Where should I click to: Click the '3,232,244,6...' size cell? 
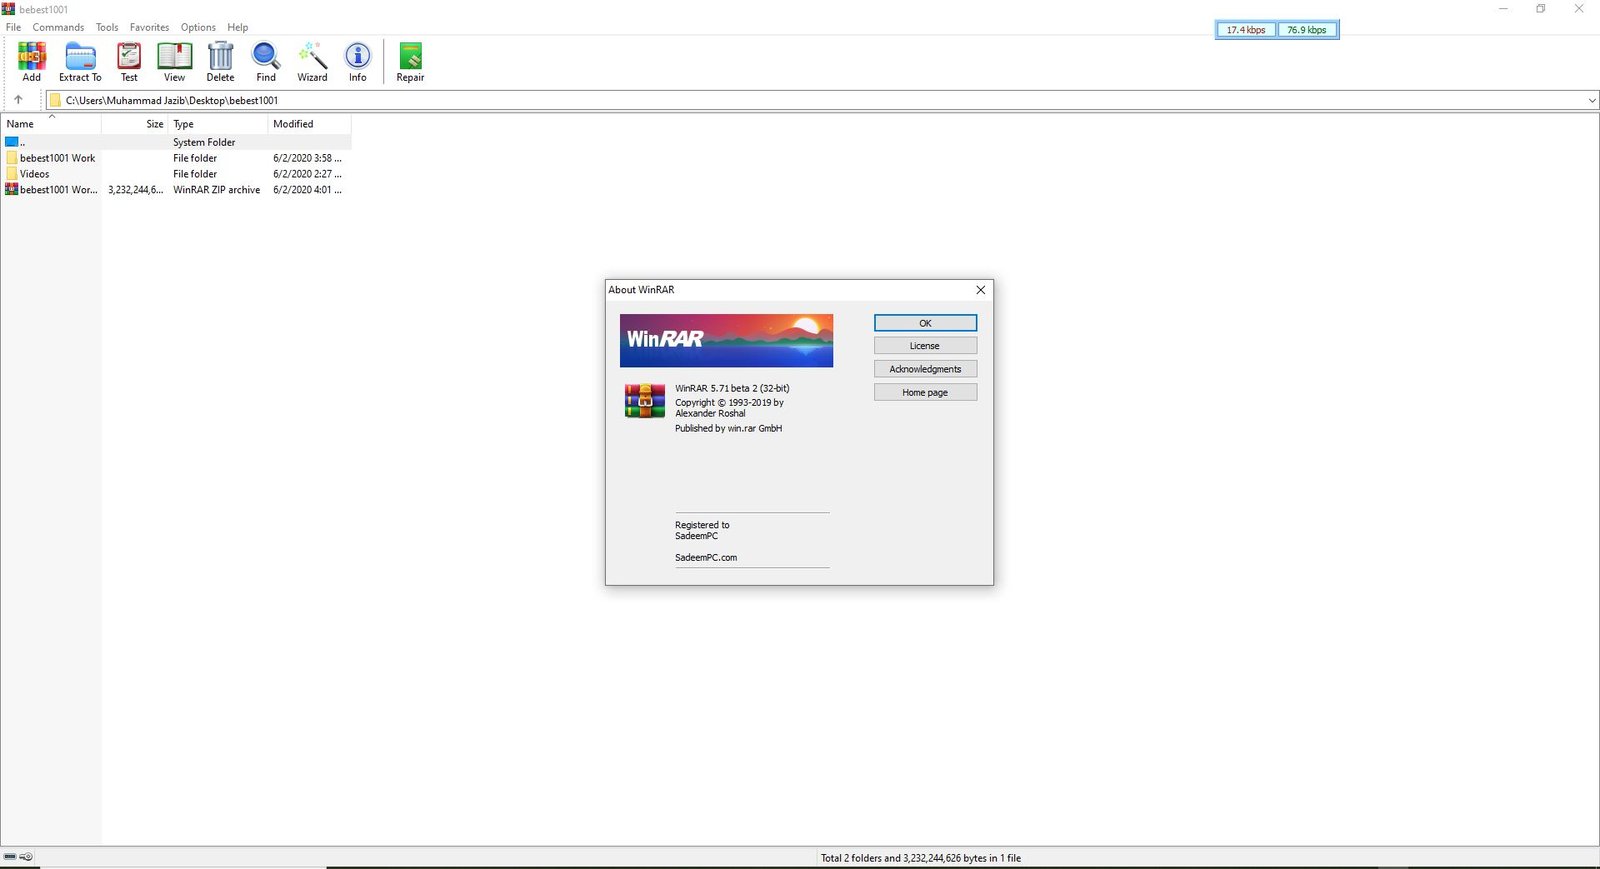pos(136,190)
